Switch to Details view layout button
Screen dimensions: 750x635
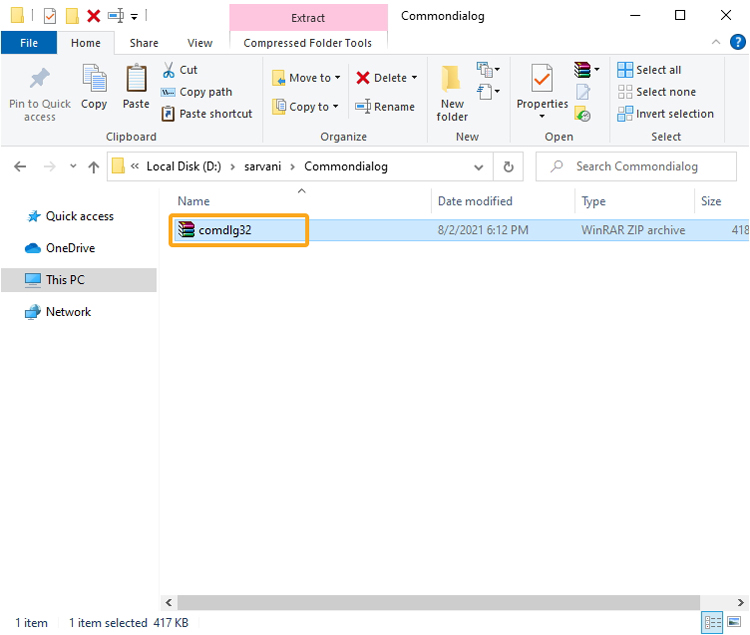click(712, 622)
